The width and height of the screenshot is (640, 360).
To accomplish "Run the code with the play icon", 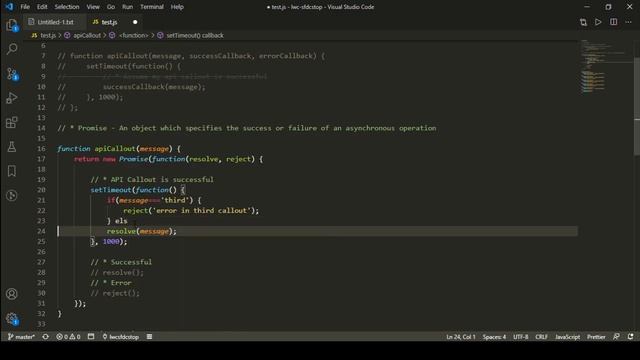I will pos(598,22).
